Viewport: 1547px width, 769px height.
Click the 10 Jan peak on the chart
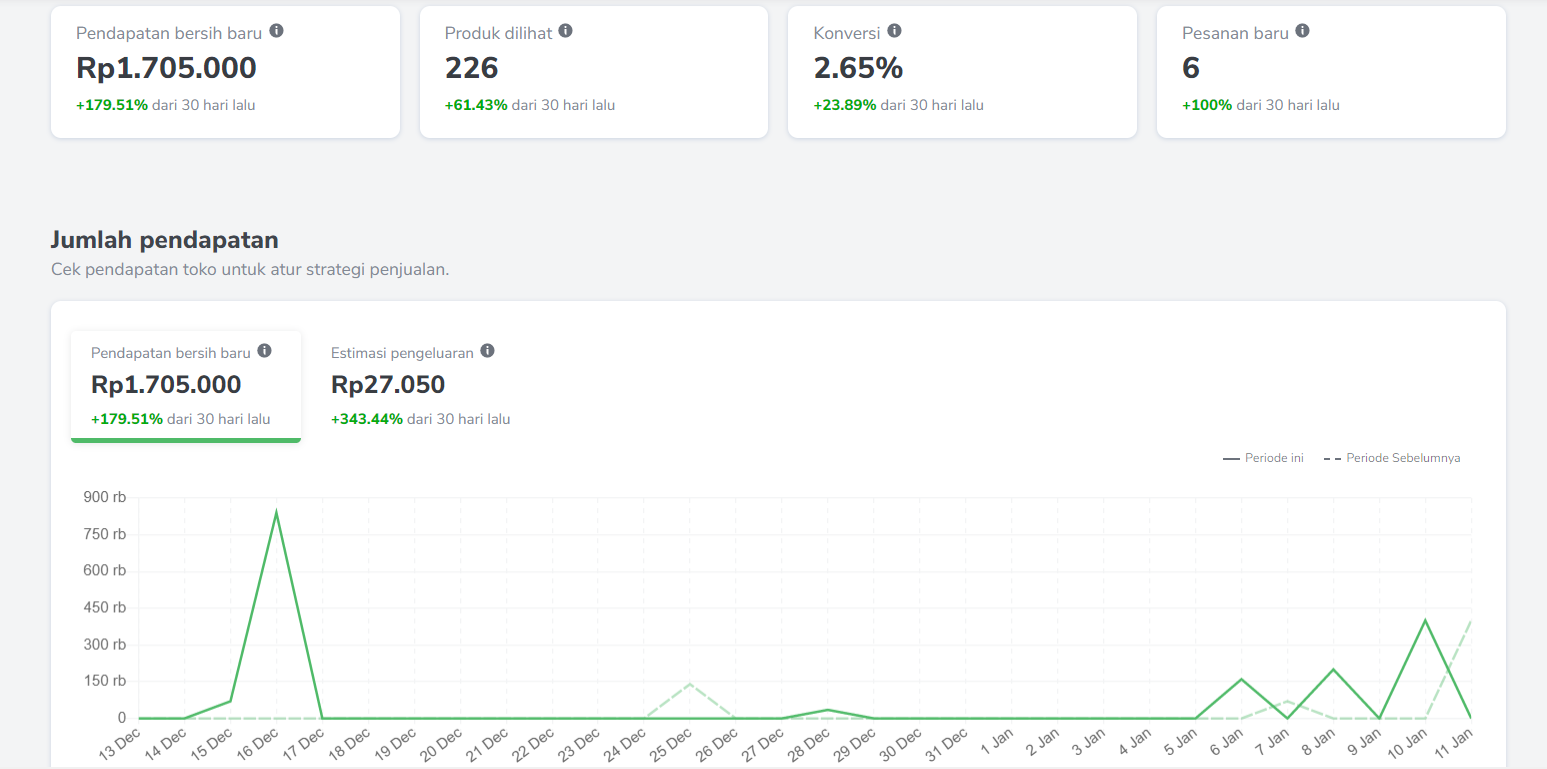coord(1425,620)
